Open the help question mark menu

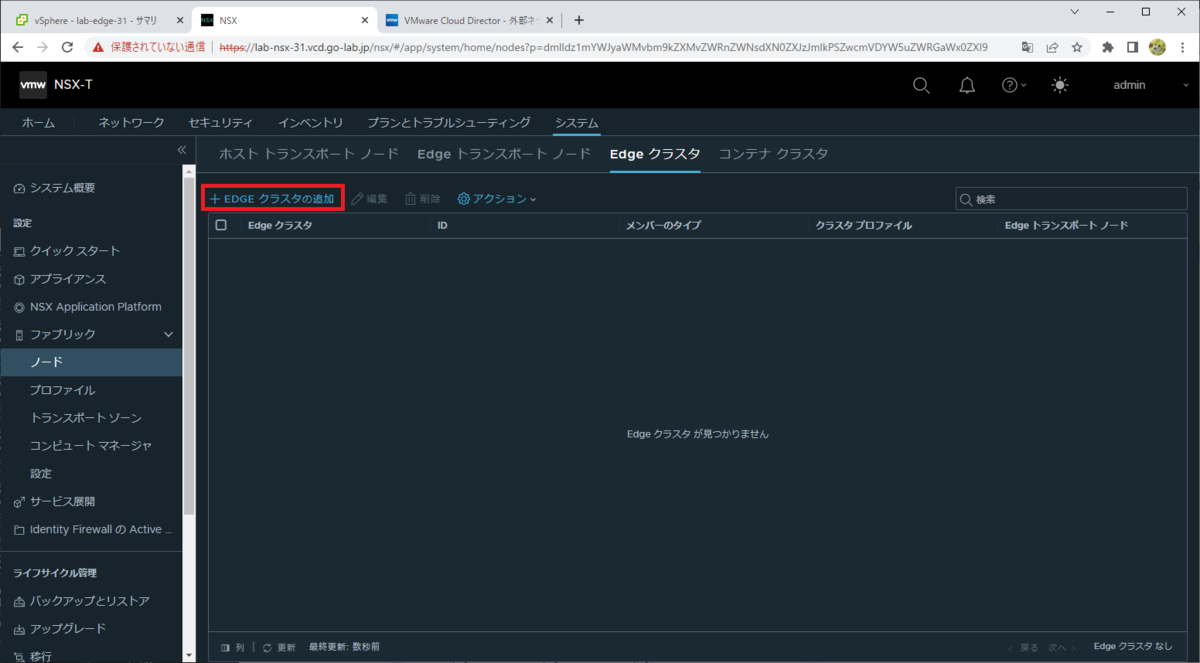coord(1014,85)
